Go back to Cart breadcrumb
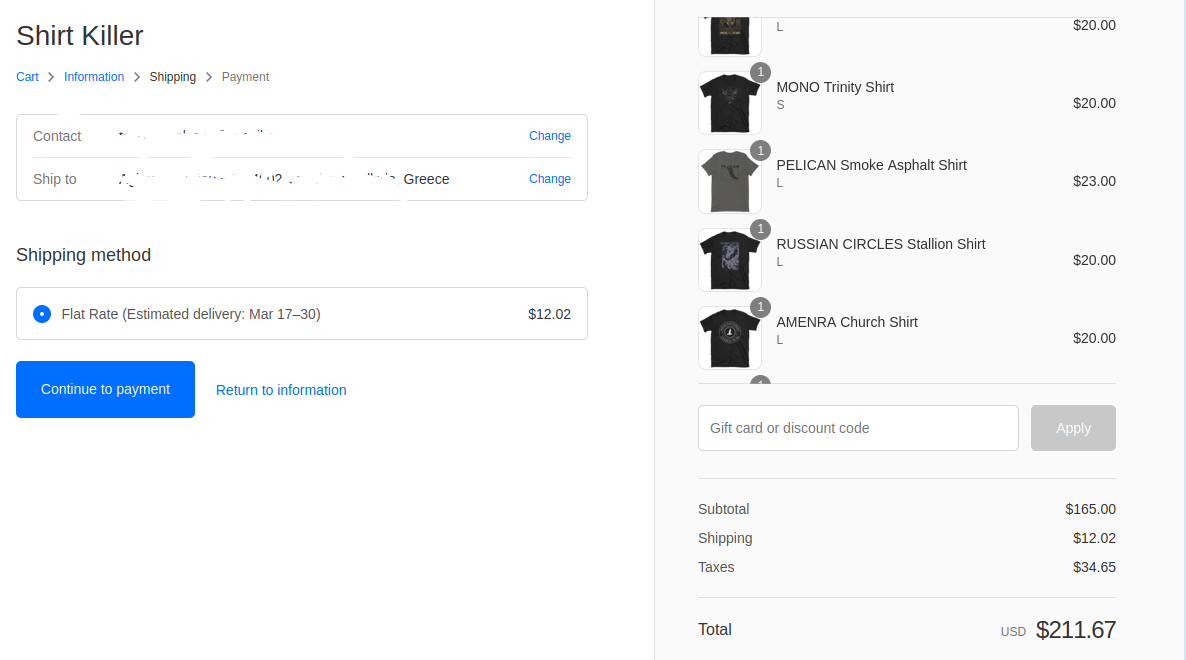Screen dimensions: 1186x660 [x=27, y=77]
